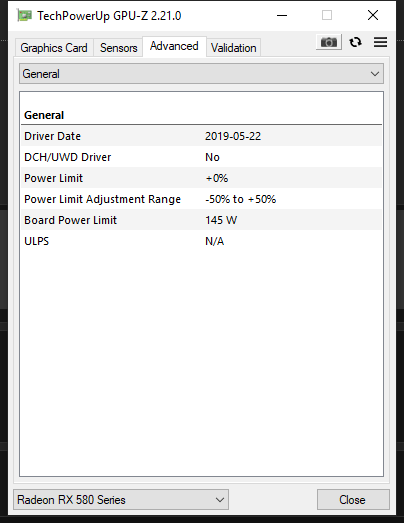The image size is (404, 523).
Task: Switch to the Sensors tab
Action: pos(118,48)
